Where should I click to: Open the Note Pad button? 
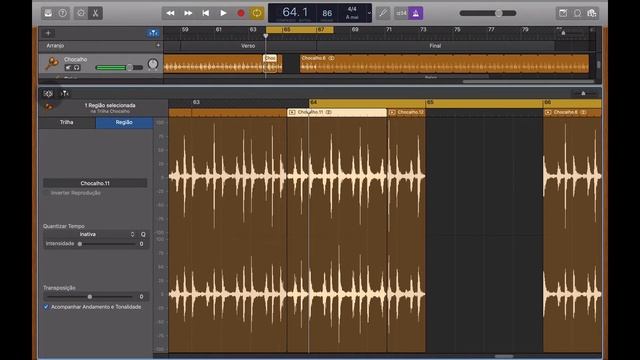point(563,13)
